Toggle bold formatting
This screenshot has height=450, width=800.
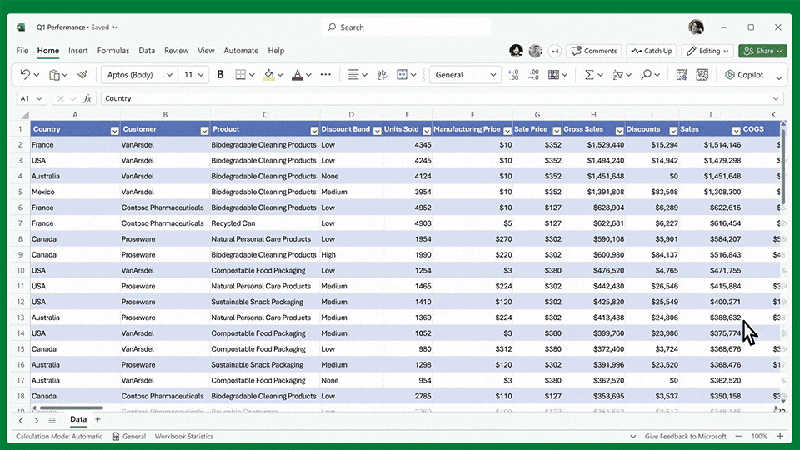click(x=220, y=75)
